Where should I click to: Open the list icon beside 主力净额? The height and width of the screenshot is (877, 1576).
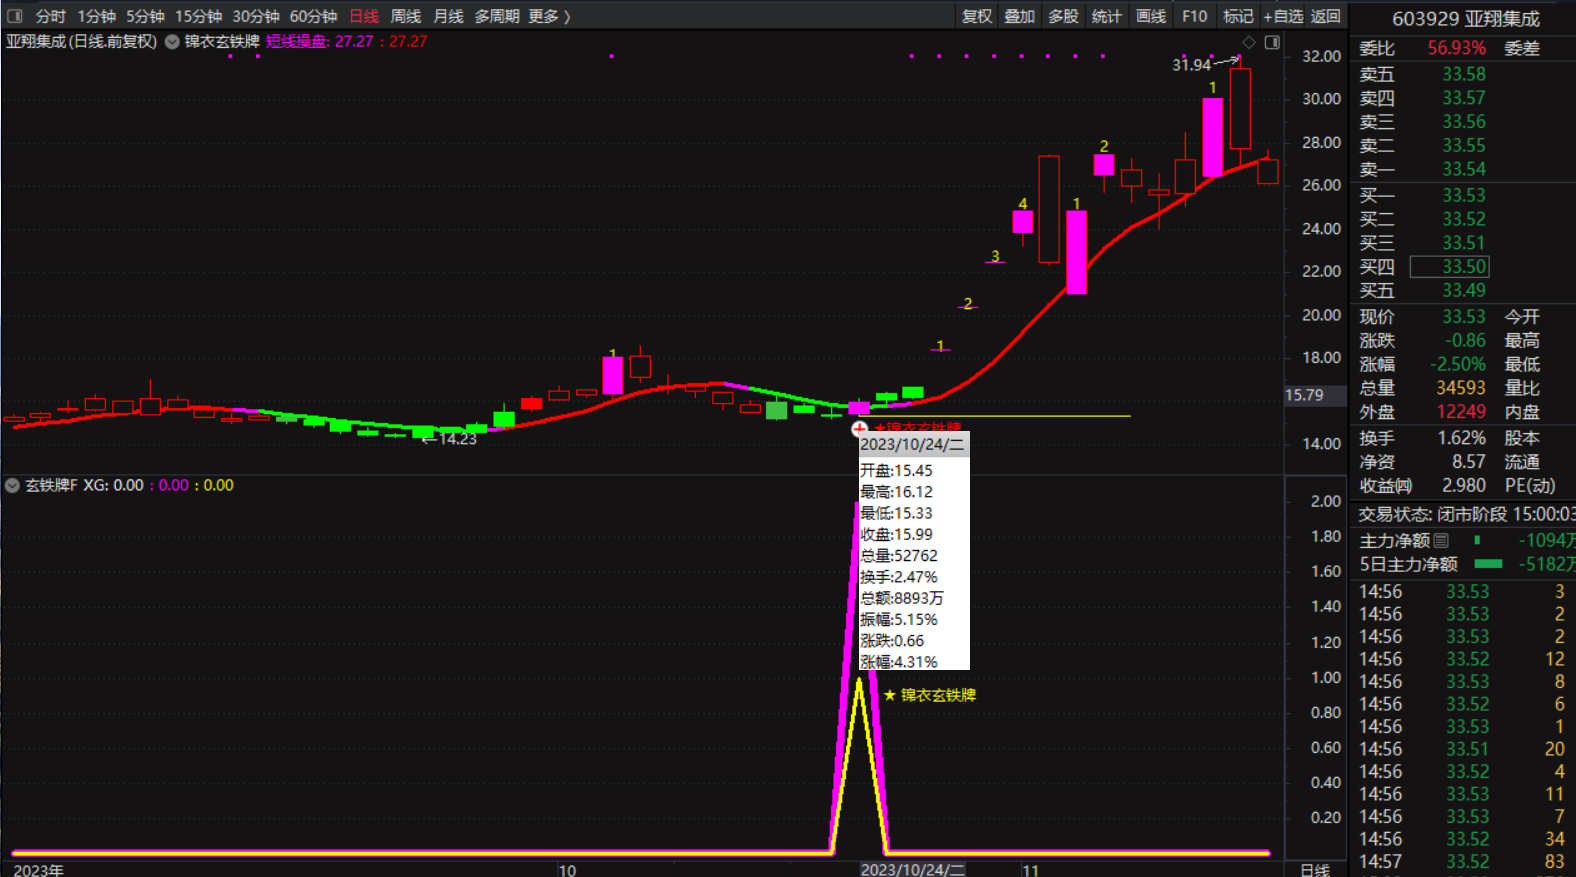[x=1441, y=541]
